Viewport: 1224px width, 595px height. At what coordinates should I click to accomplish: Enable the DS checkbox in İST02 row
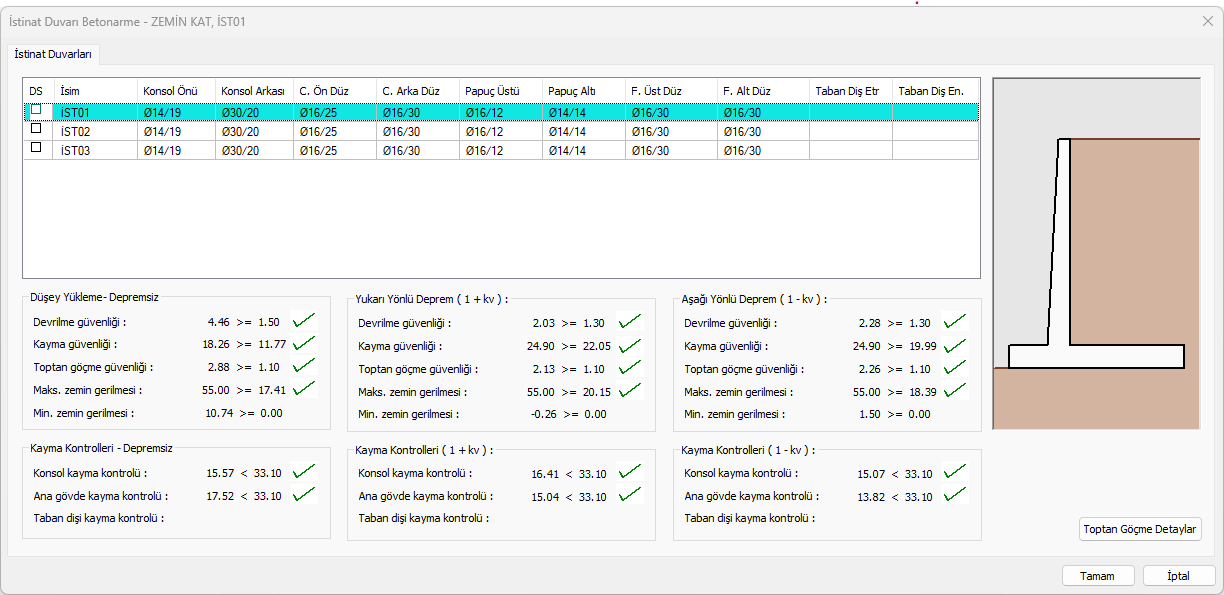click(x=37, y=129)
